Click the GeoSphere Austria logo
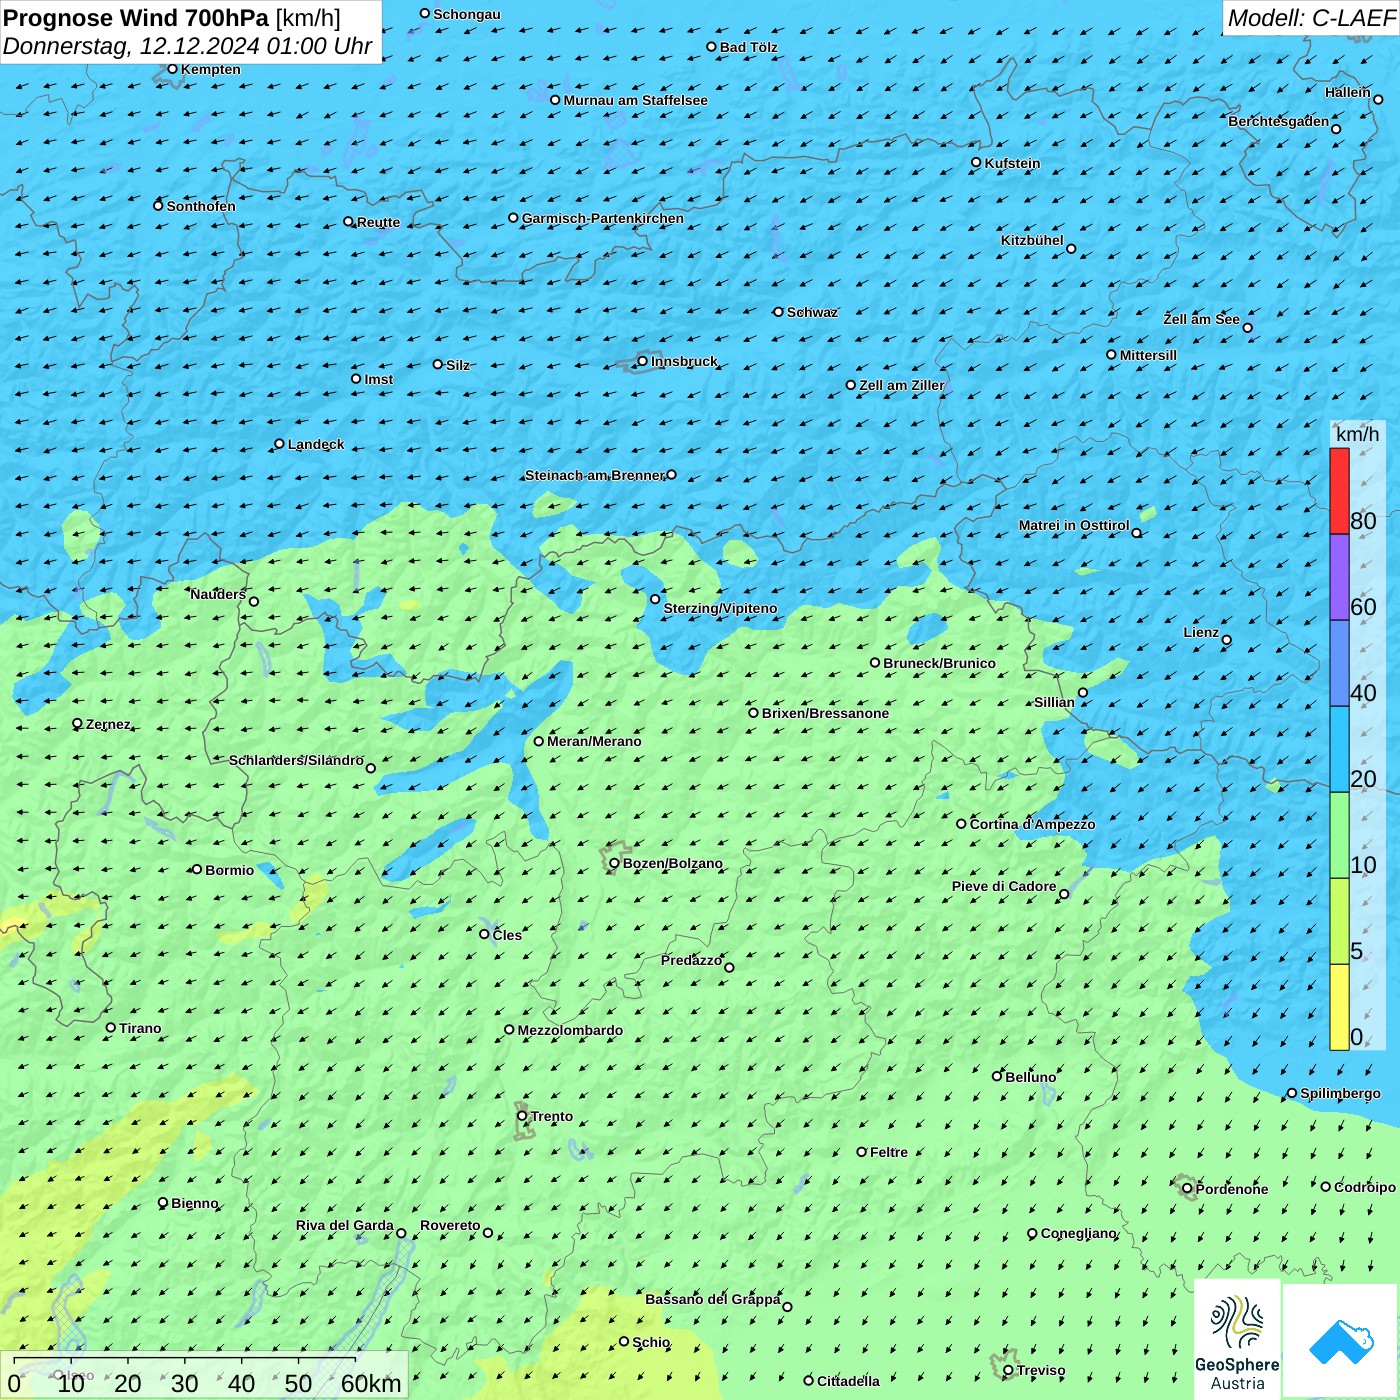 click(x=1237, y=1339)
